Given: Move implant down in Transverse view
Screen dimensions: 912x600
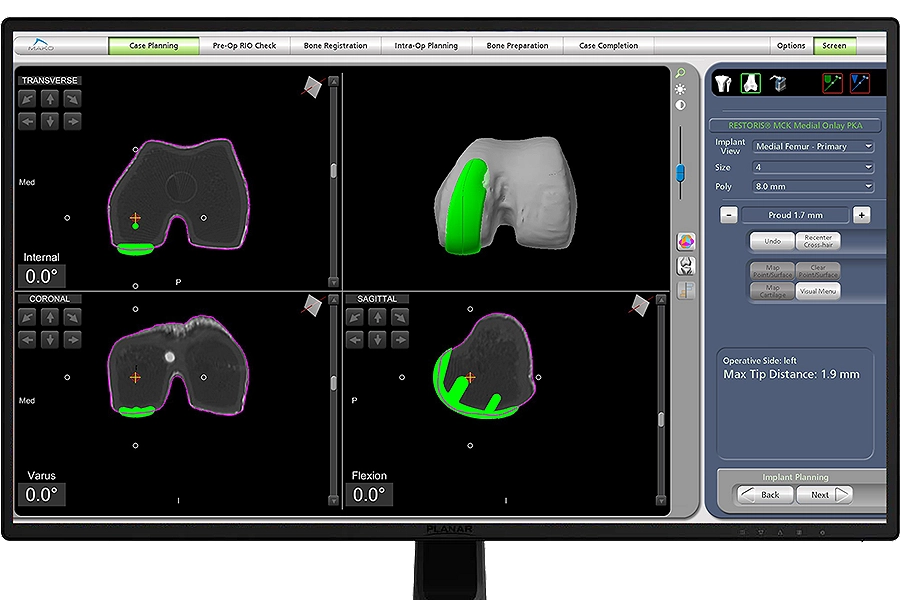Looking at the screenshot, I should point(50,122).
